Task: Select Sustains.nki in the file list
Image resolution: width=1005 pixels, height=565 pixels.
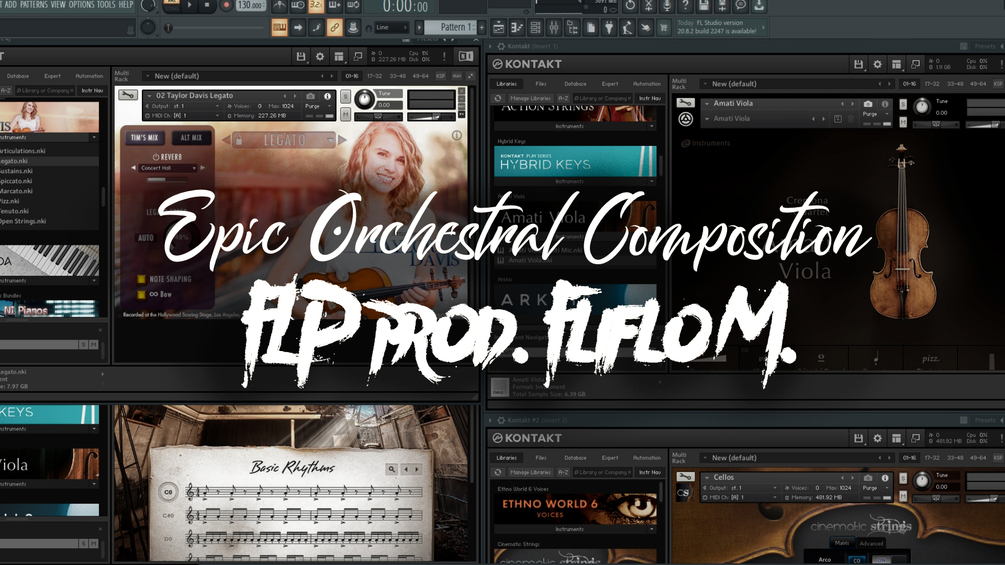Action: [x=17, y=171]
